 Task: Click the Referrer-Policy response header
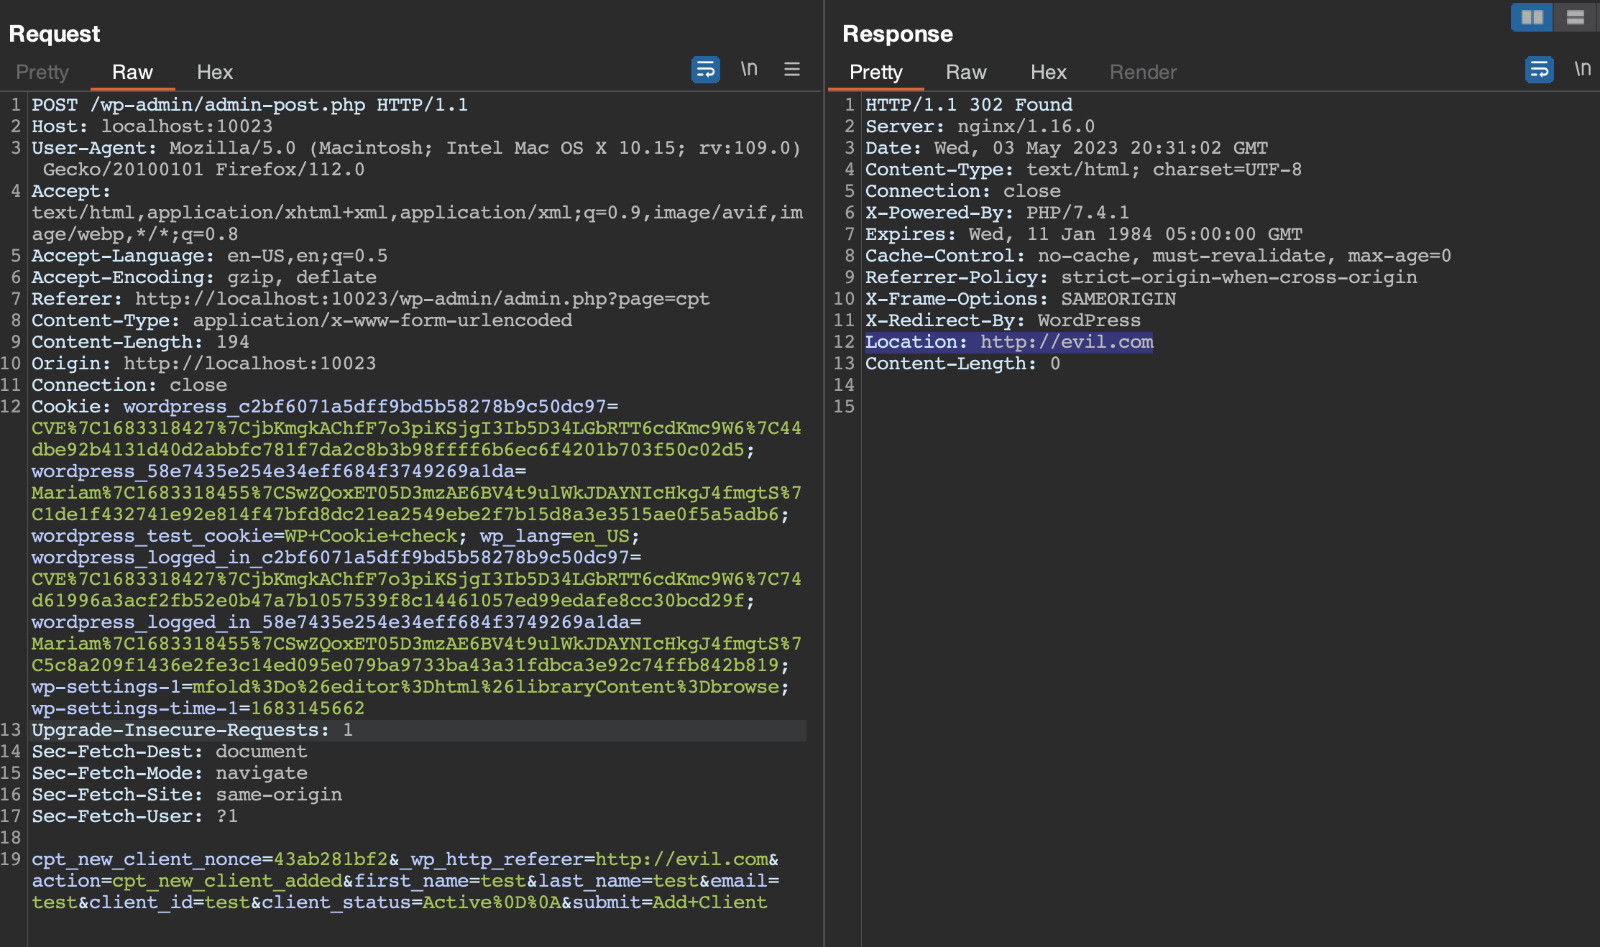(1141, 278)
